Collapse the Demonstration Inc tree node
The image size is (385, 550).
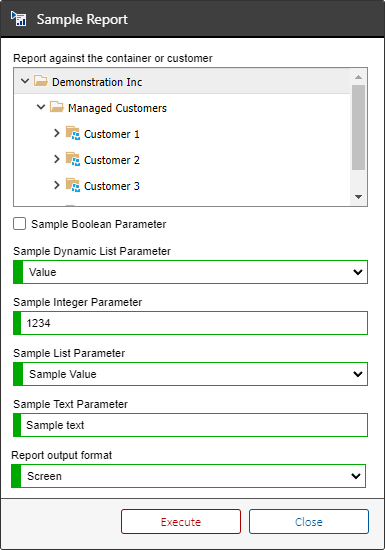pos(25,81)
